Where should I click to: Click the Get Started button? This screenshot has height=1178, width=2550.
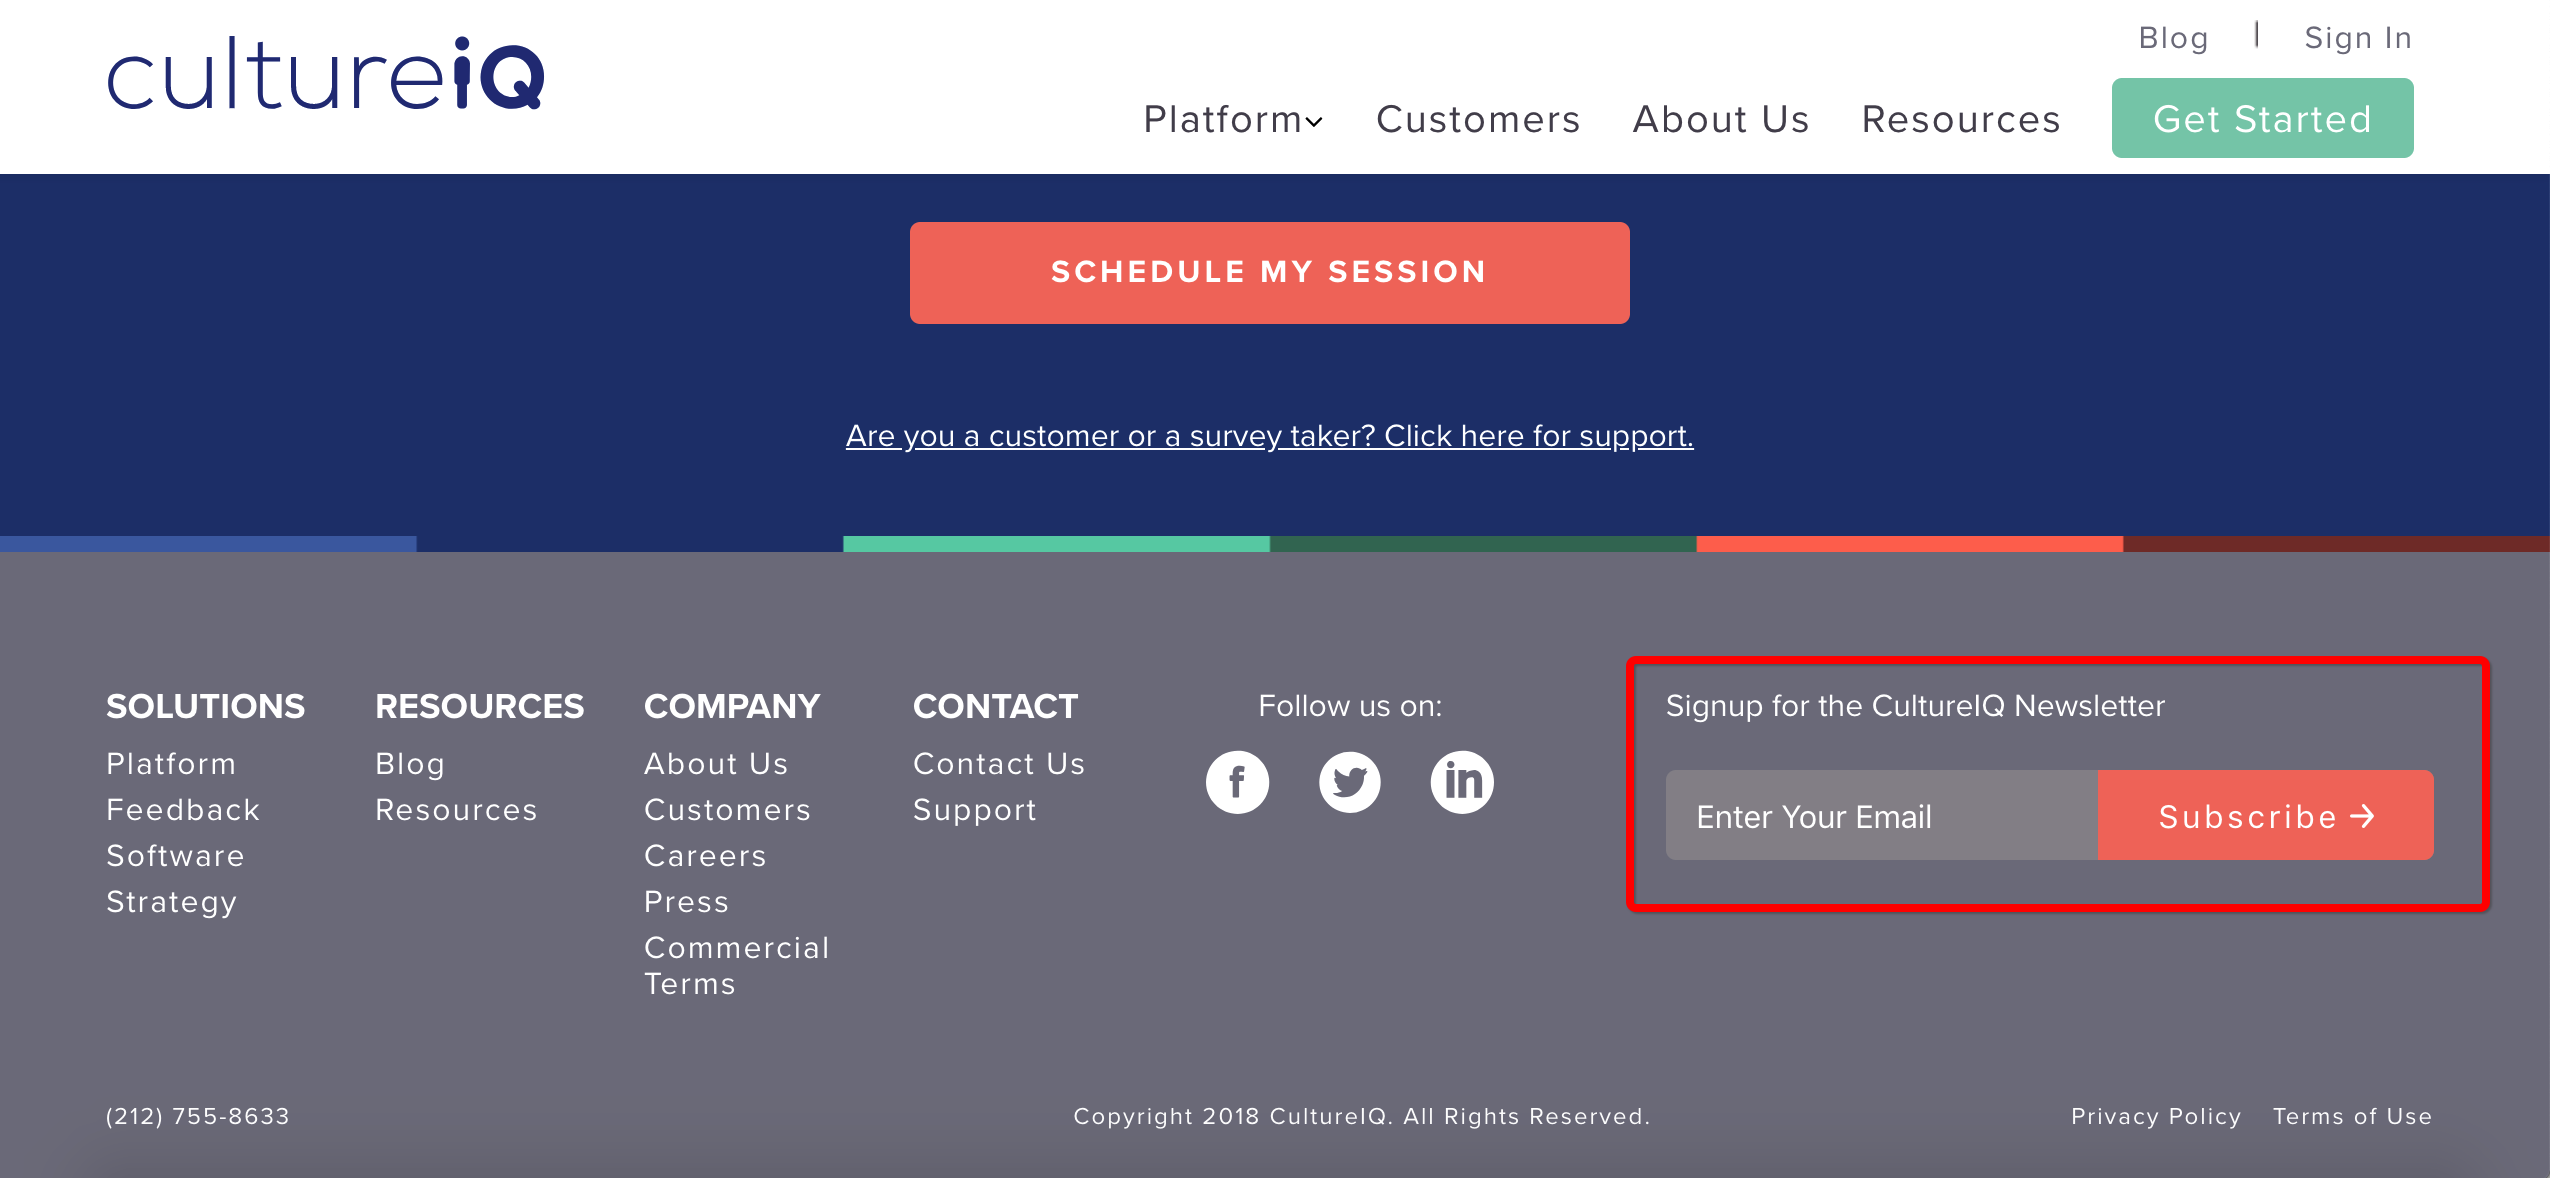pyautogui.click(x=2262, y=118)
